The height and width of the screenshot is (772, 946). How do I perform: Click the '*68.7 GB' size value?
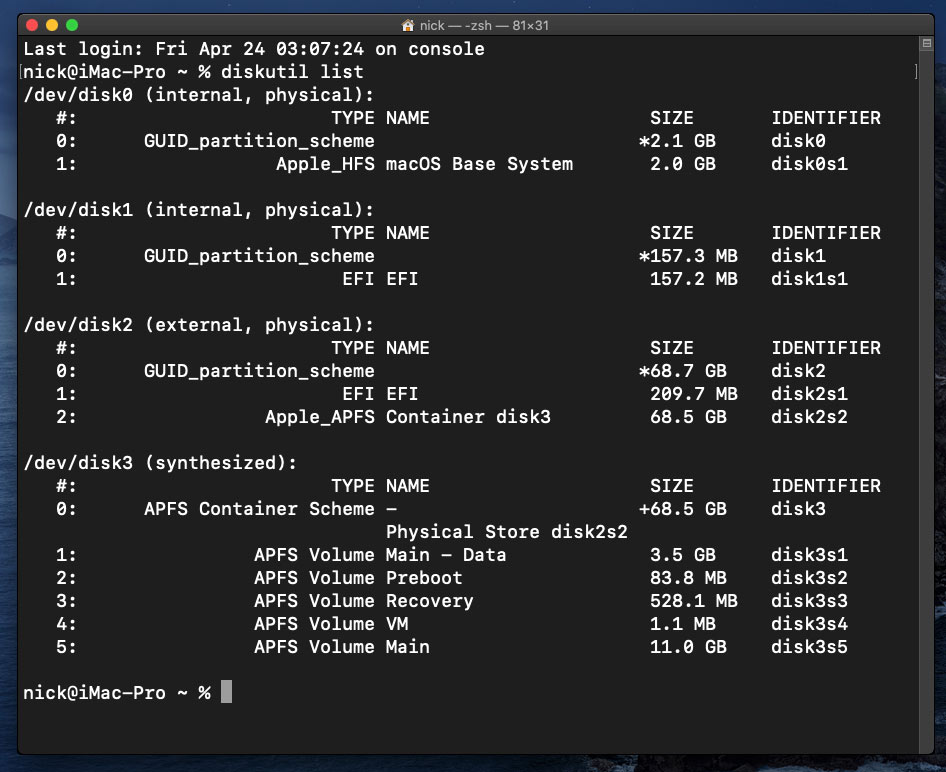point(682,371)
